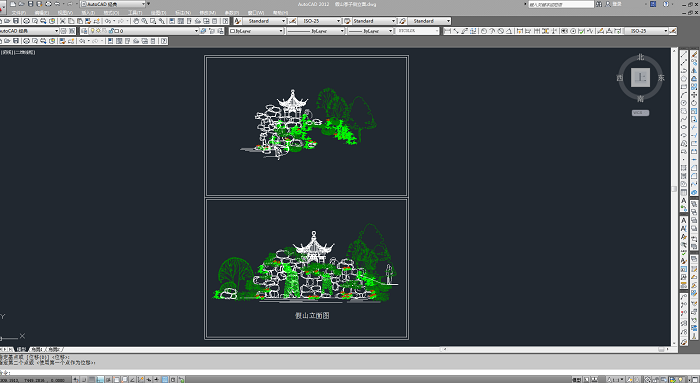Select the Fillet tool in Modify toolbar
Image resolution: width=700 pixels, height=383 pixels.
click(x=694, y=176)
